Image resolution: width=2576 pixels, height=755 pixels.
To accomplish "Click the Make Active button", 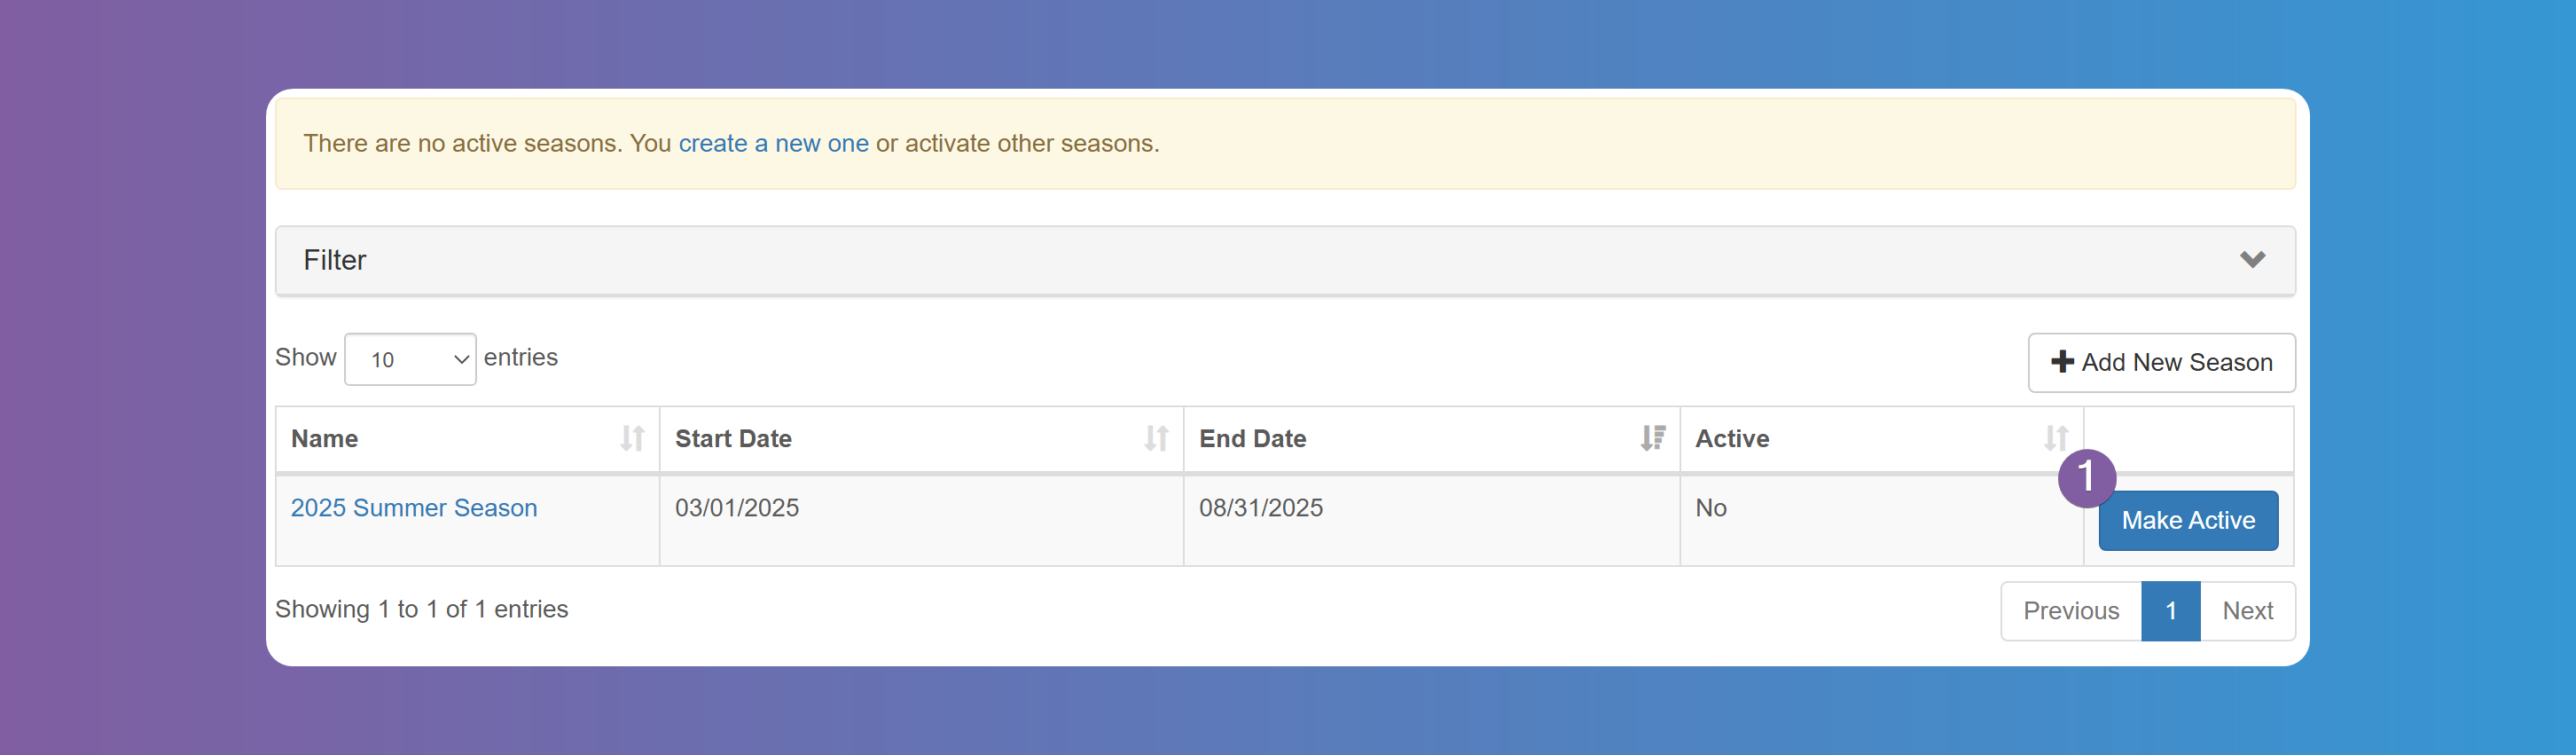I will pos(2188,520).
